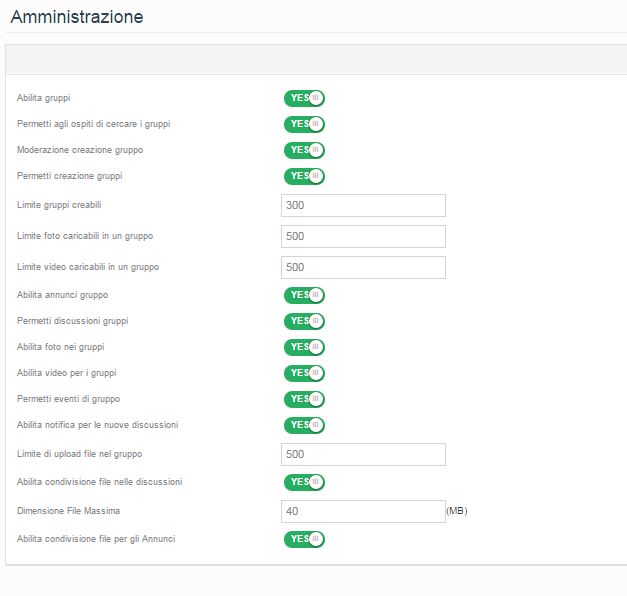Viewport: 627px width, 596px height.
Task: Turn off Moderazione creazione gruppo
Action: [x=304, y=150]
